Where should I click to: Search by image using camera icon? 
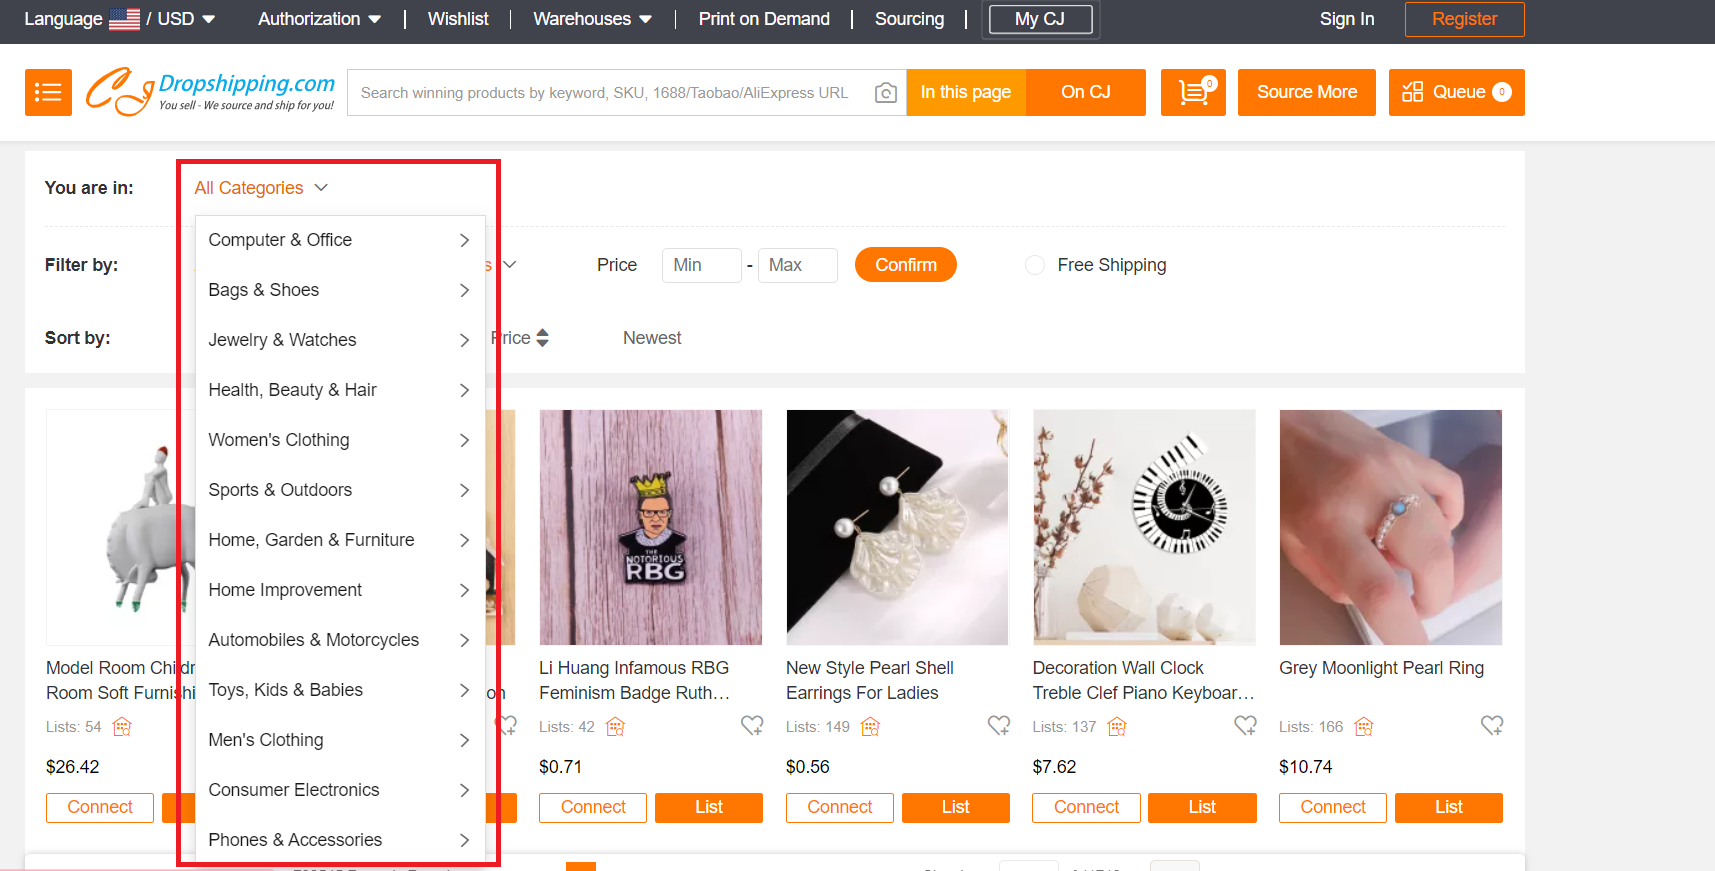point(885,93)
